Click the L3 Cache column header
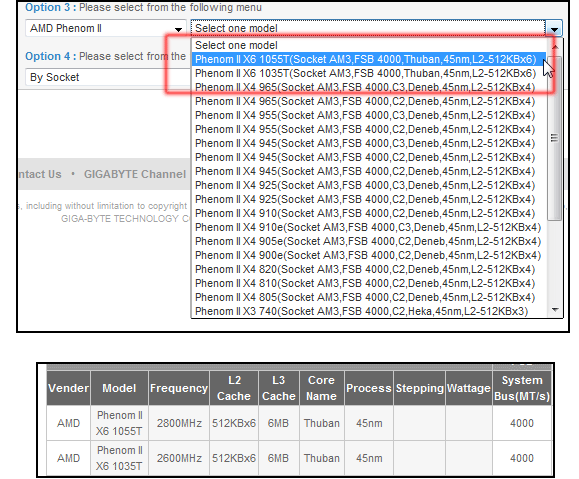The width and height of the screenshot is (579, 479). click(279, 388)
